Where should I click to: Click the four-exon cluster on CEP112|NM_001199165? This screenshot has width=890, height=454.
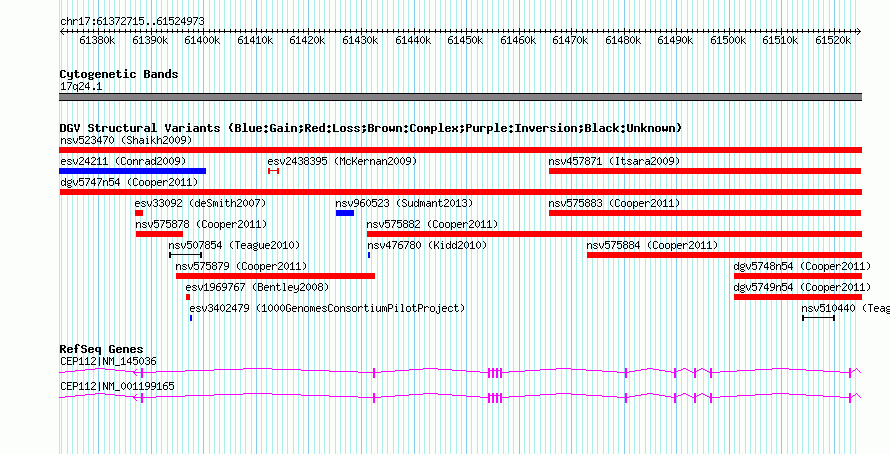[495, 398]
